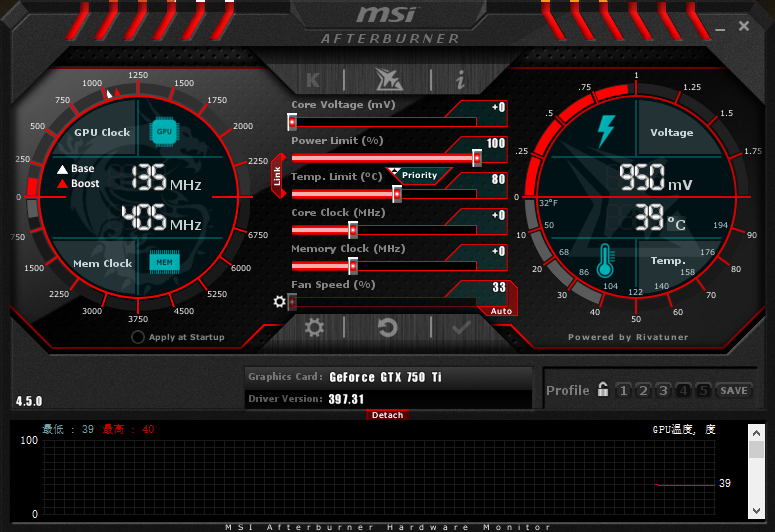775x532 pixels.
Task: Click the monitor scrollbar thumb
Action: pyautogui.click(x=756, y=449)
